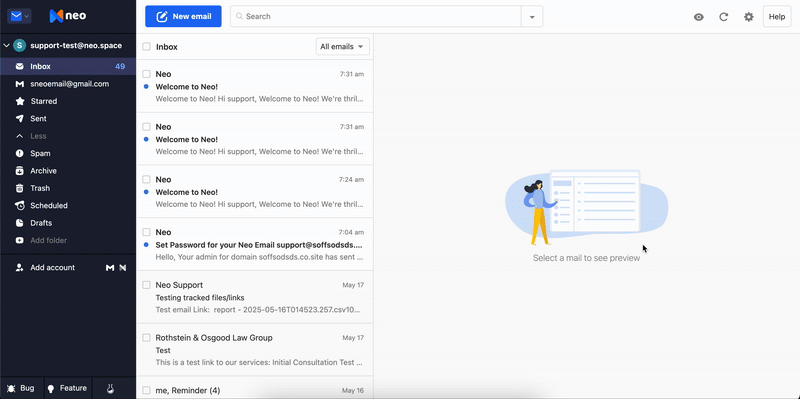
Task: Check the 7:31 am Welcome to Neo email, first one
Action: (x=146, y=74)
